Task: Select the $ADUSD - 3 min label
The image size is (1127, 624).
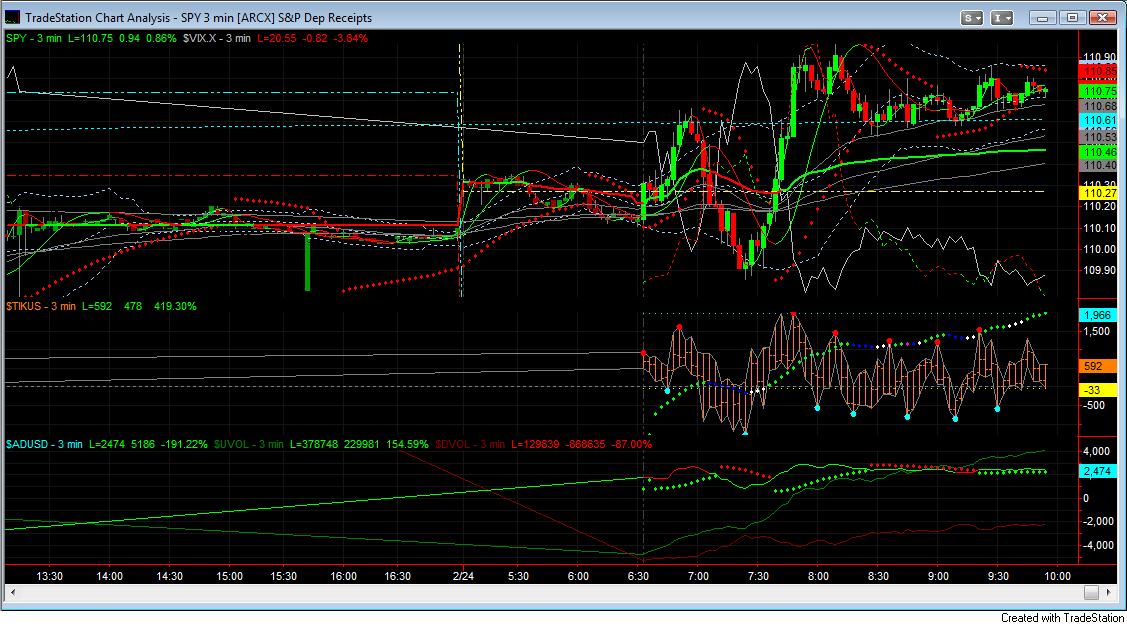Action: [44, 444]
